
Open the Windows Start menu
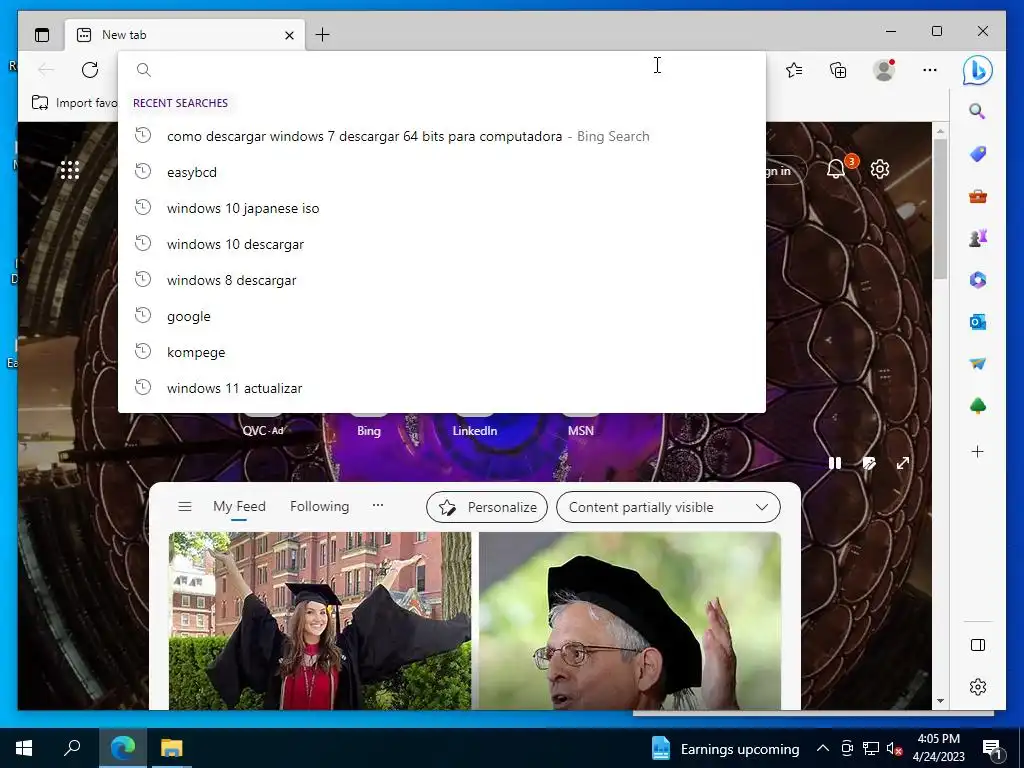24,748
